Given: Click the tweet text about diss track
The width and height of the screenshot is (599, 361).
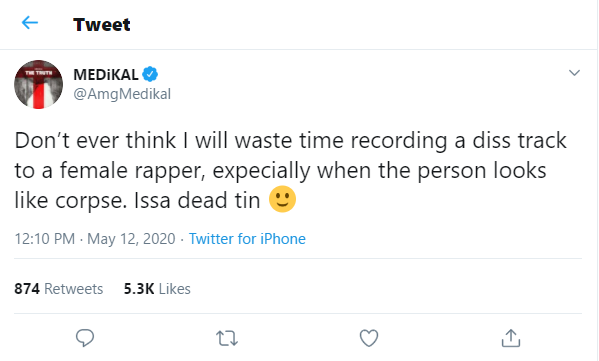Looking at the screenshot, I should point(290,170).
